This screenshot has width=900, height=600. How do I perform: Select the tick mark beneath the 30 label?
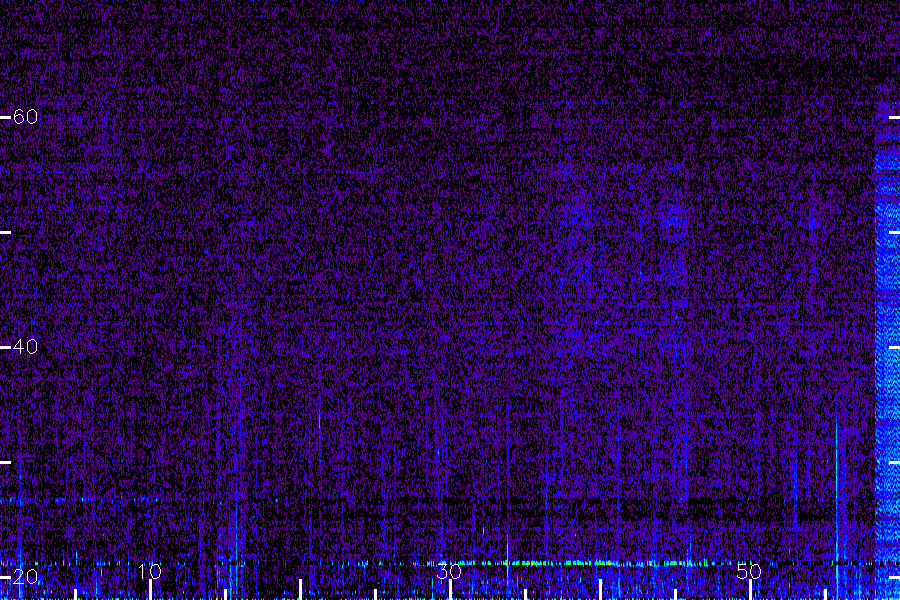pyautogui.click(x=450, y=590)
